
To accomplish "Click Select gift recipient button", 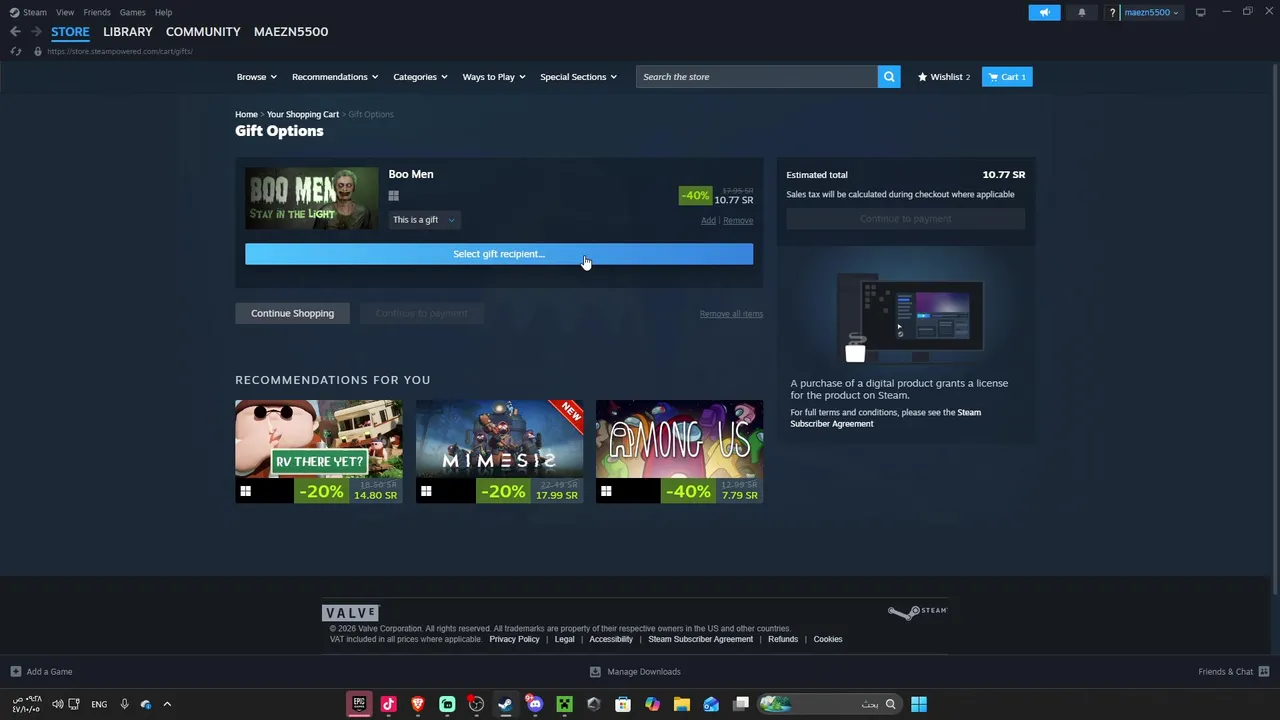I will click(x=499, y=254).
